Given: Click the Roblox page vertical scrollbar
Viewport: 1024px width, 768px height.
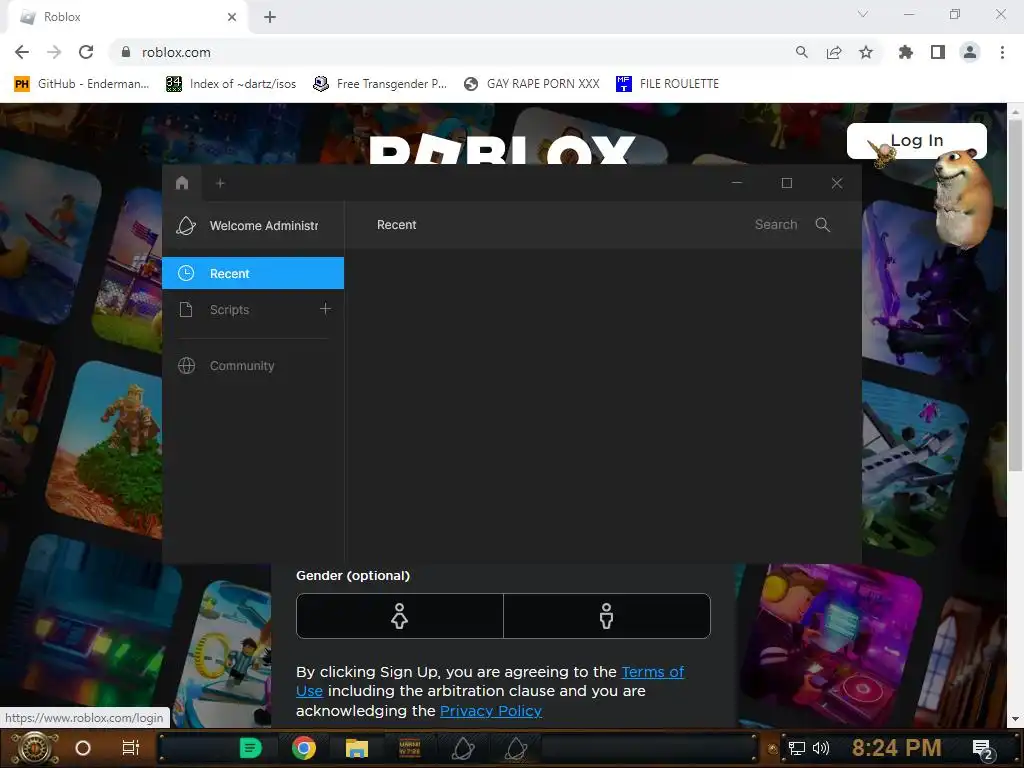Looking at the screenshot, I should [x=1015, y=294].
